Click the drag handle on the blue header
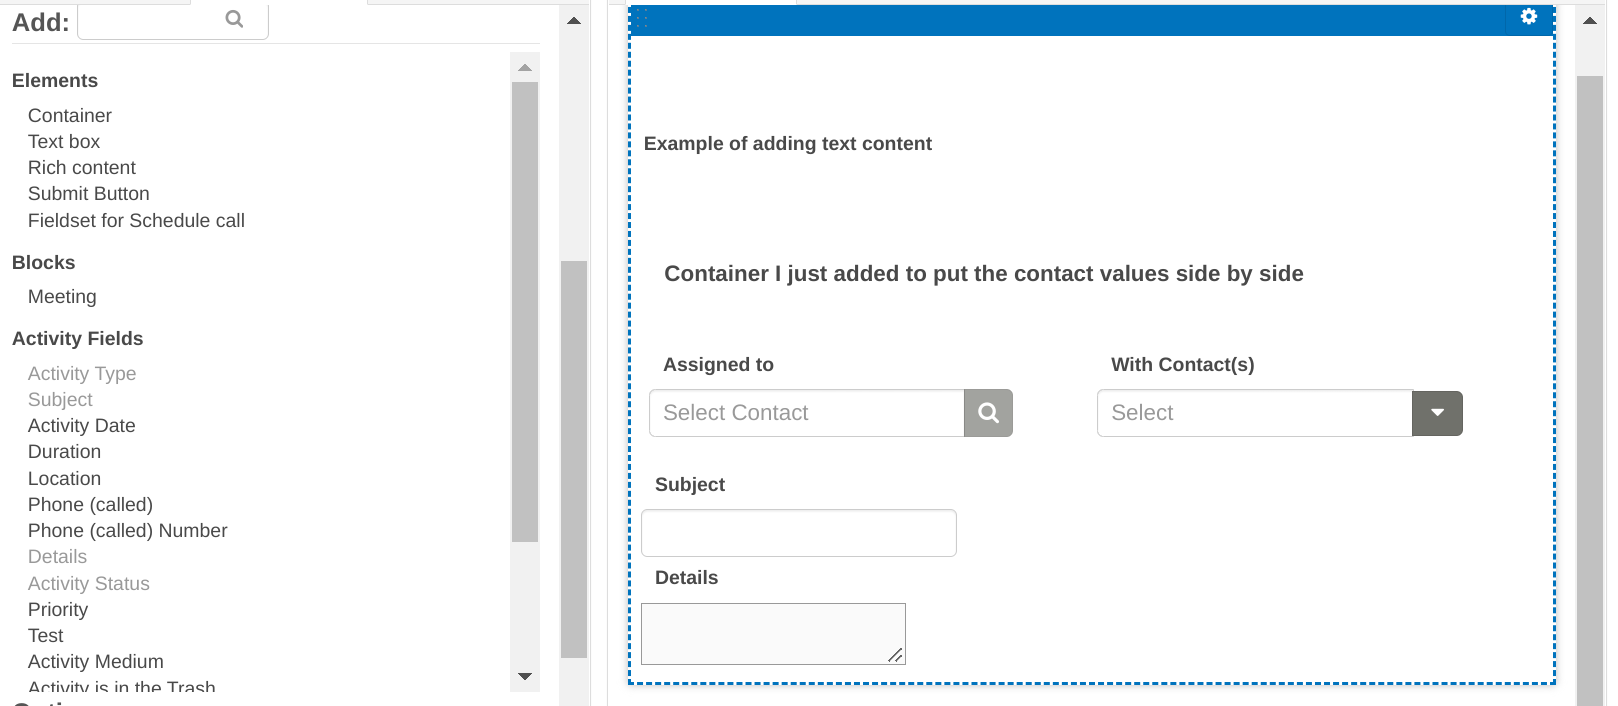 tap(642, 19)
